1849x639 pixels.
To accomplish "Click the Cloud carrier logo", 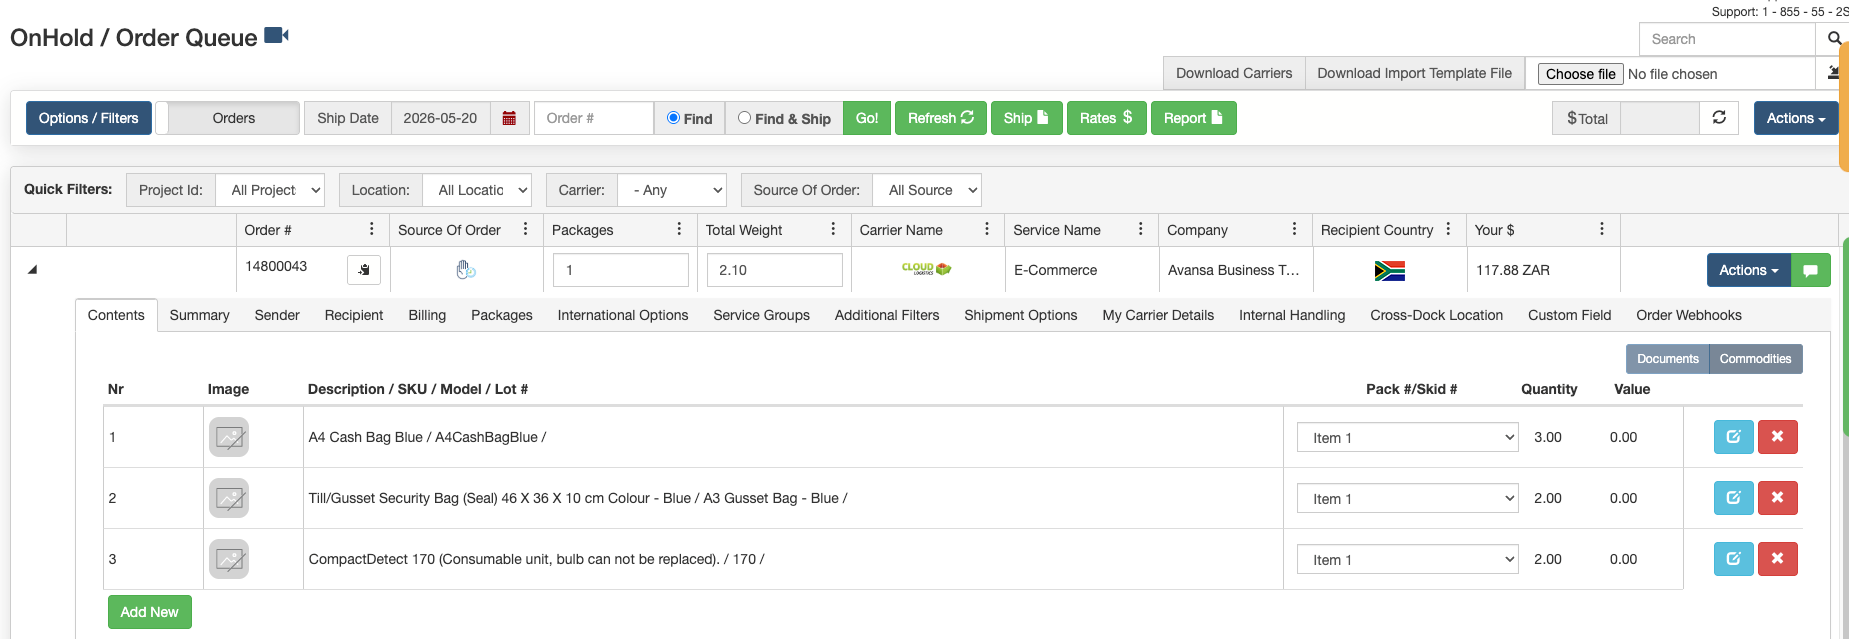I will [926, 269].
